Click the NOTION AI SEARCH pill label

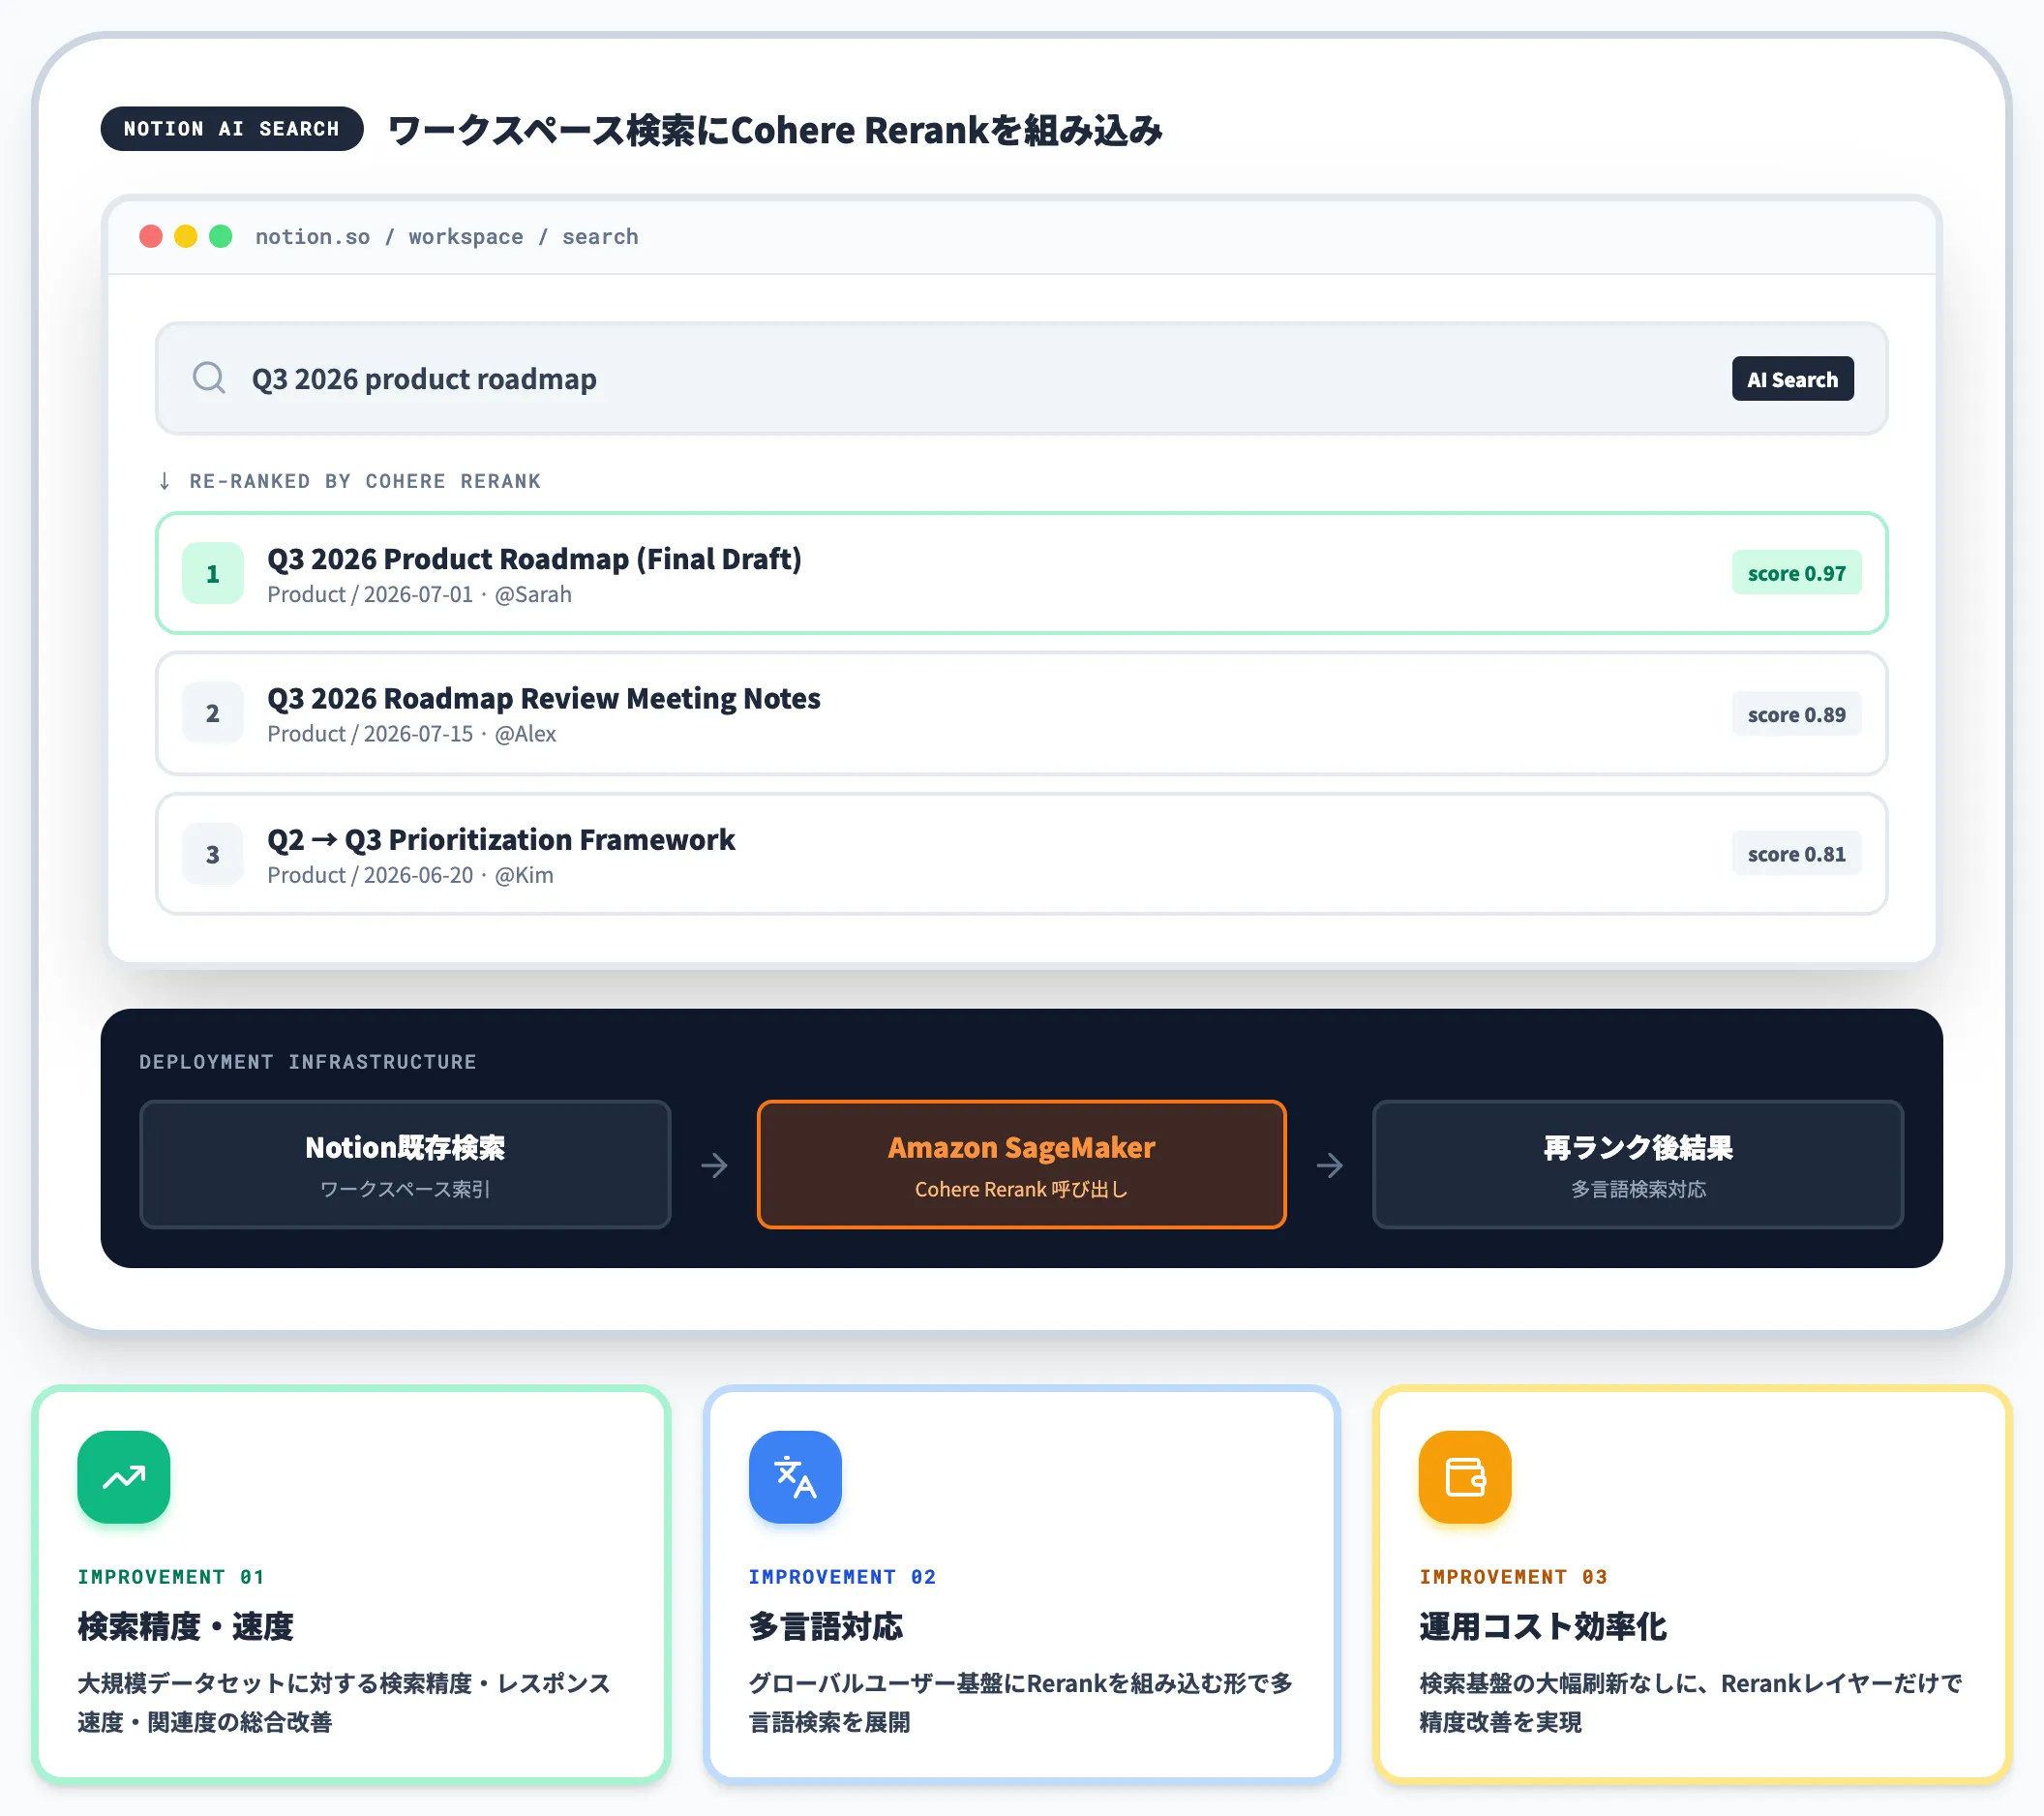232,129
